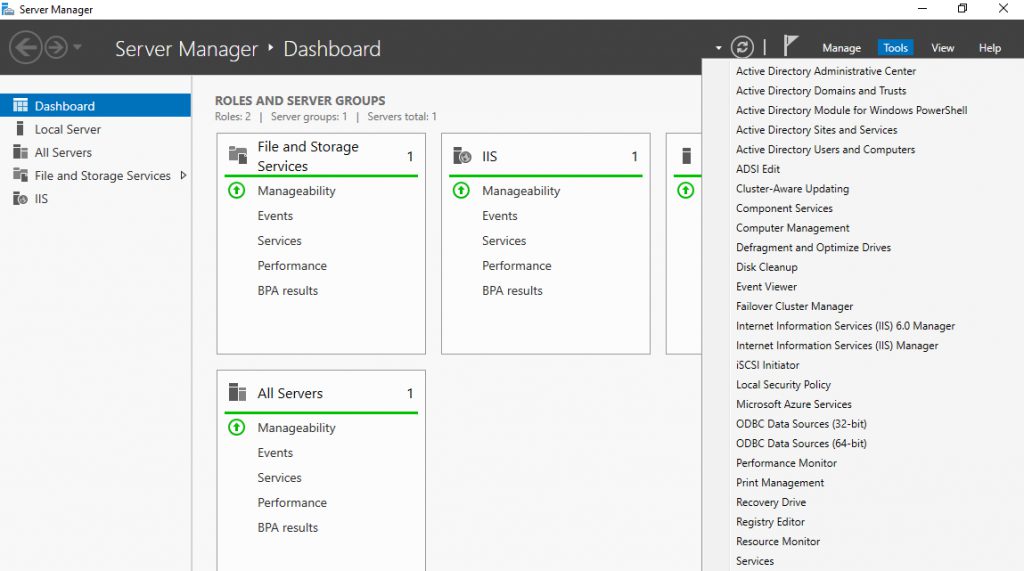Open the View menu

click(942, 48)
